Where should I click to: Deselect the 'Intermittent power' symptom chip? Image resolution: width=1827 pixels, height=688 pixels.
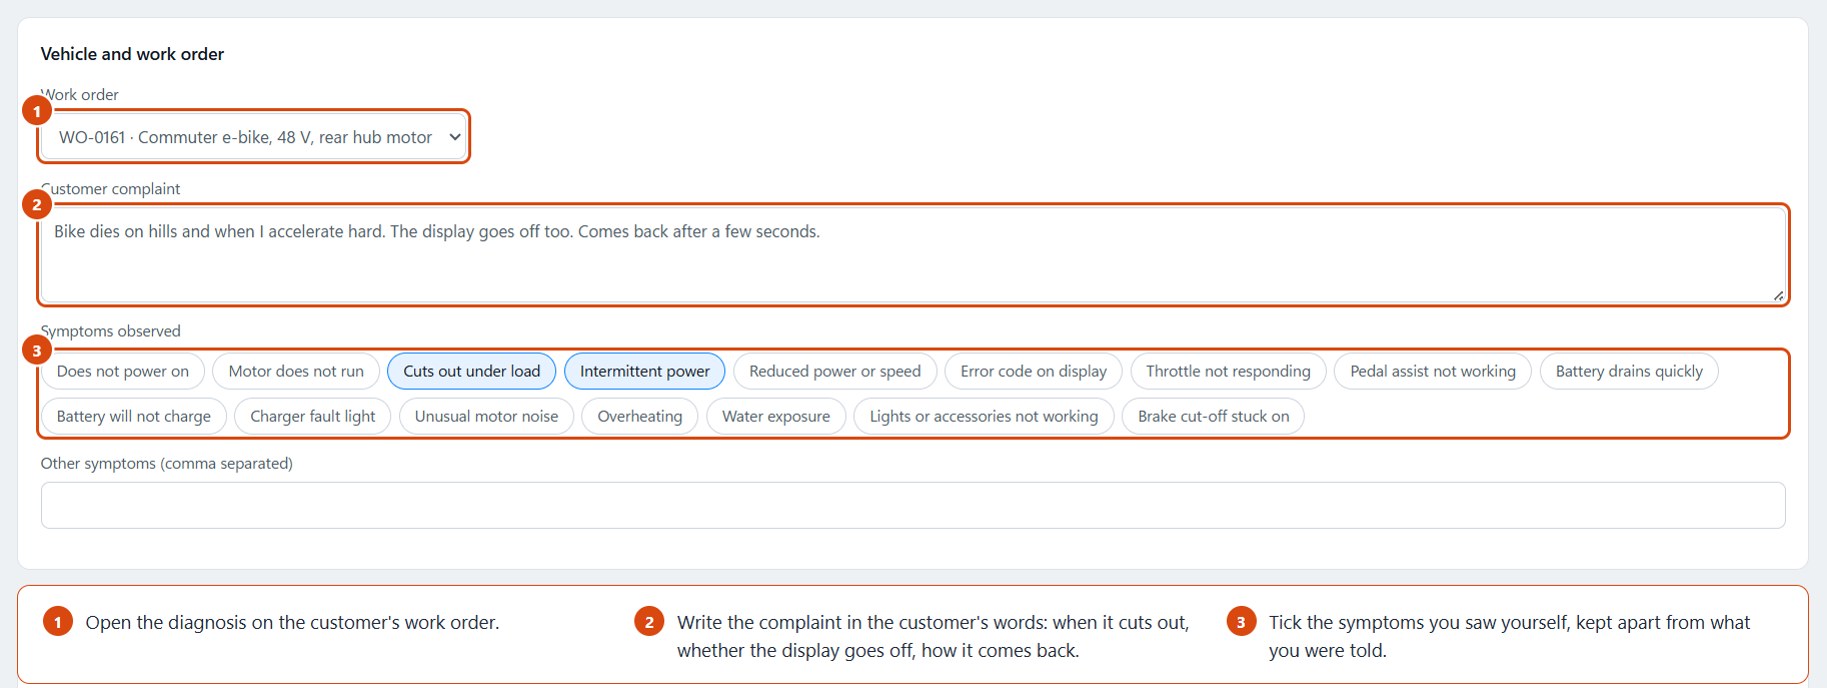pos(645,371)
